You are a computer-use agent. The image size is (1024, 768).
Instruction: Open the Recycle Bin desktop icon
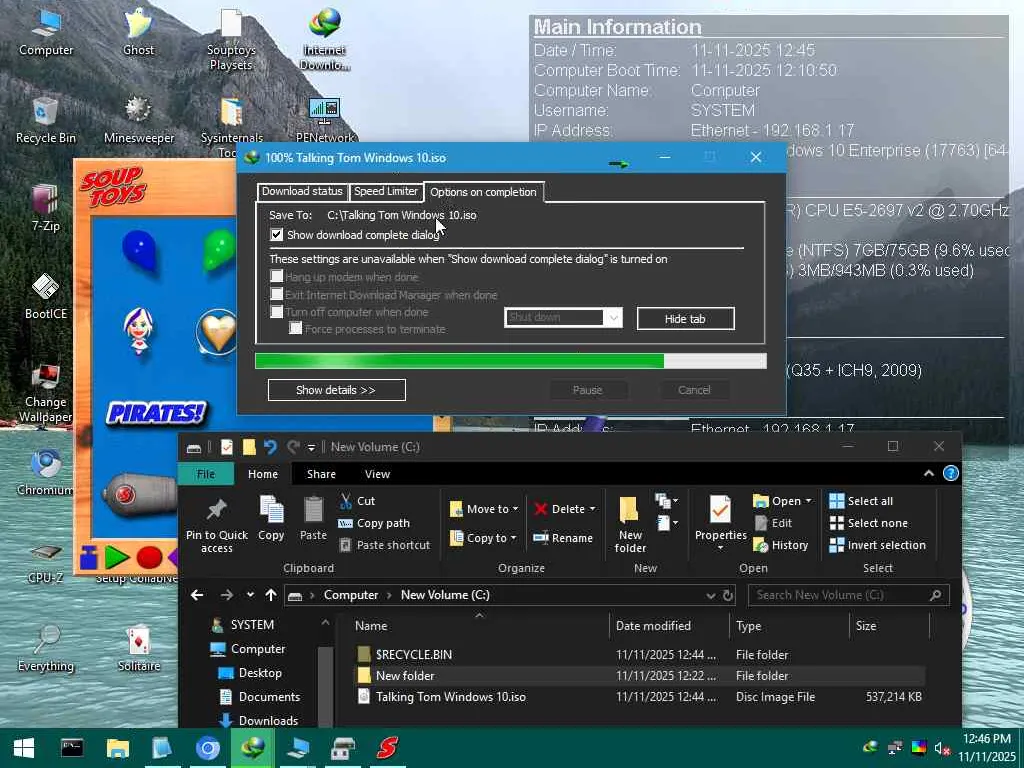tap(46, 121)
